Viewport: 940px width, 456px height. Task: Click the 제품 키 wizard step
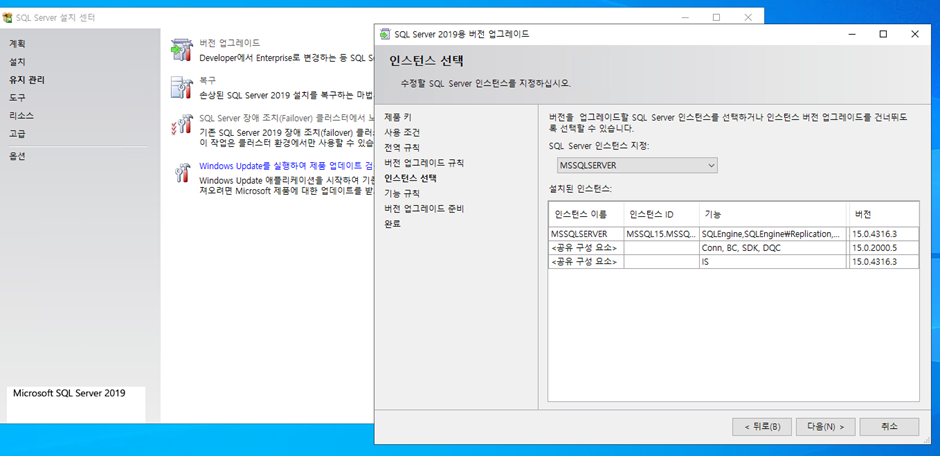point(397,117)
